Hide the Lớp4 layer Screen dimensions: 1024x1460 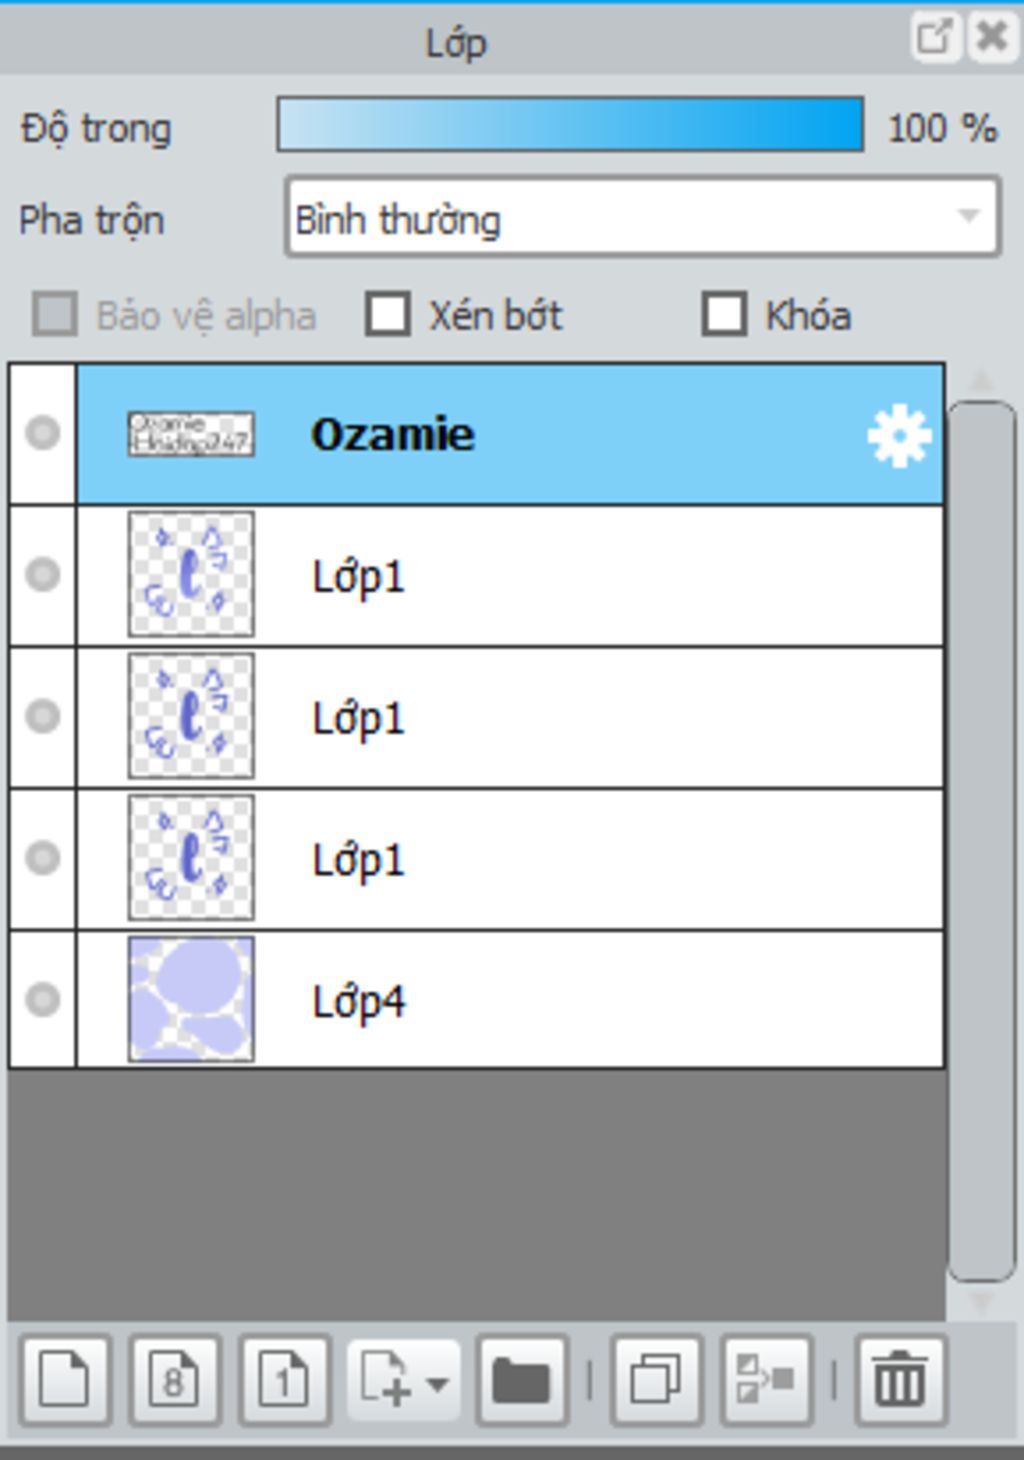(x=42, y=999)
